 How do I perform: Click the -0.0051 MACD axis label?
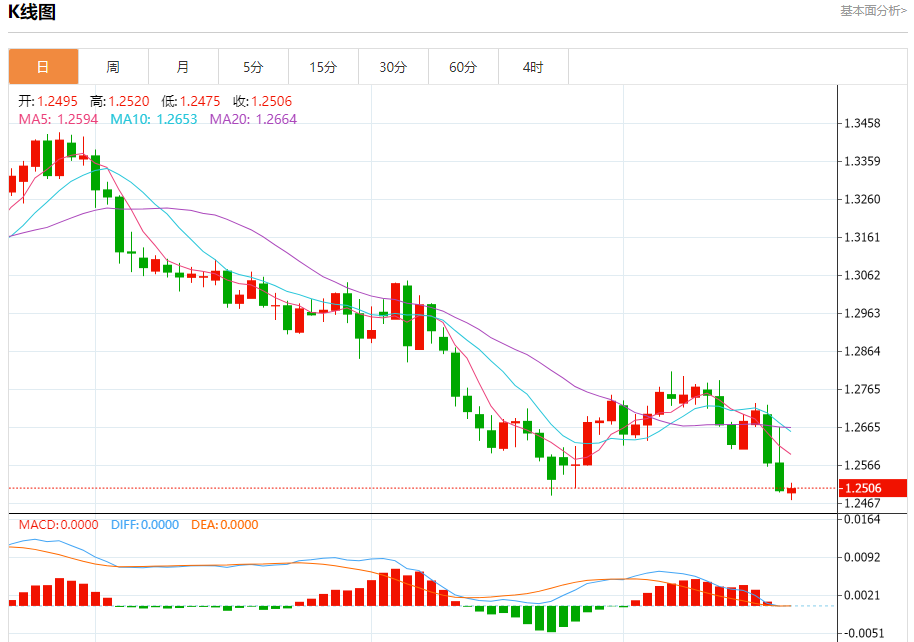point(862,633)
